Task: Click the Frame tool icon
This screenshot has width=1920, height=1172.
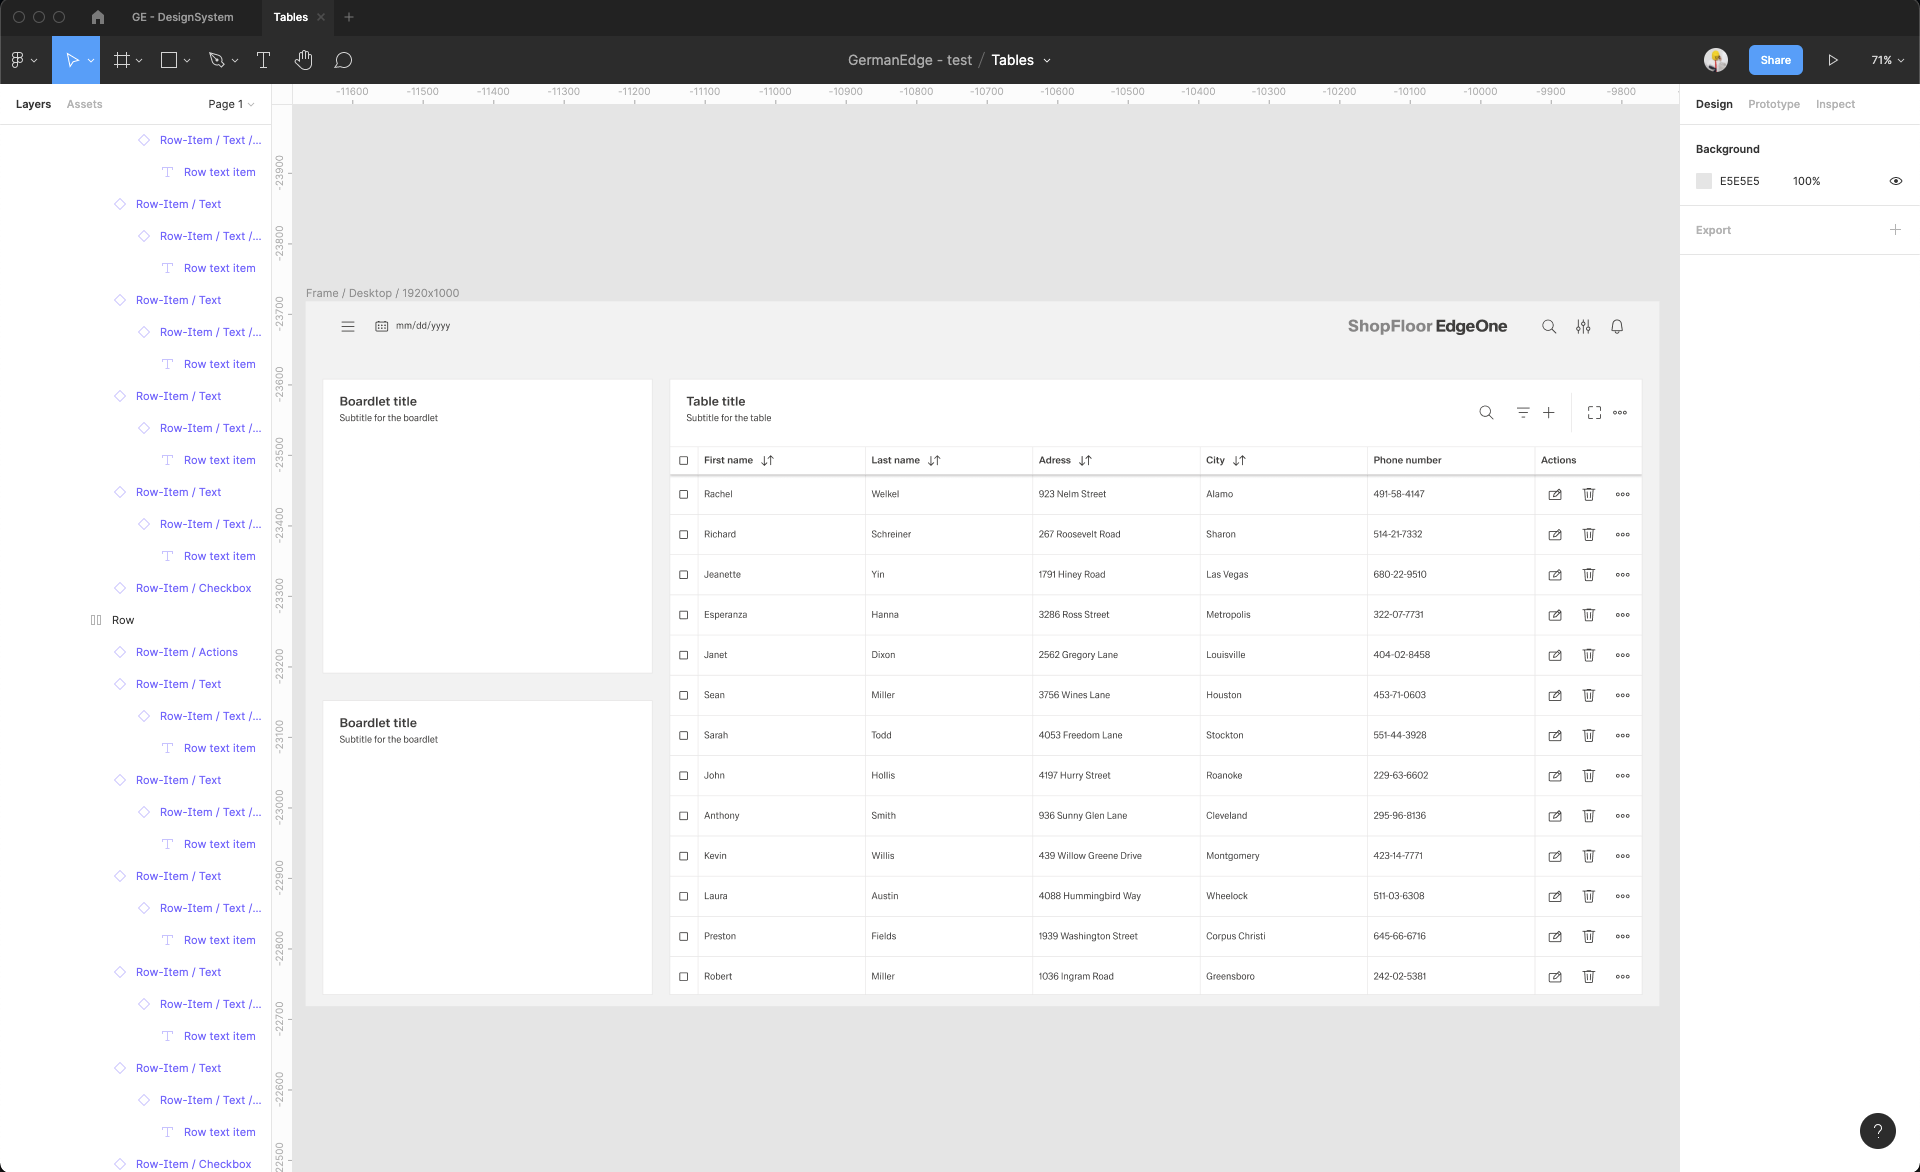Action: click(122, 60)
